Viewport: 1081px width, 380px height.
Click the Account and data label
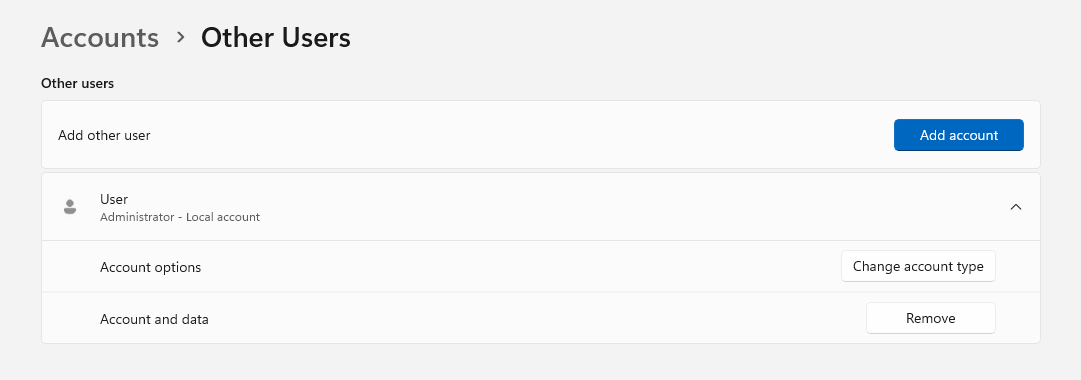pos(154,319)
